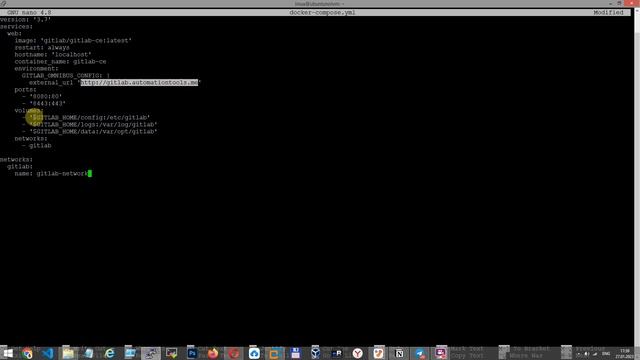Viewport: 640px width, 360px height.
Task: Place cursor on 'environment:' line
Action: pos(36,69)
